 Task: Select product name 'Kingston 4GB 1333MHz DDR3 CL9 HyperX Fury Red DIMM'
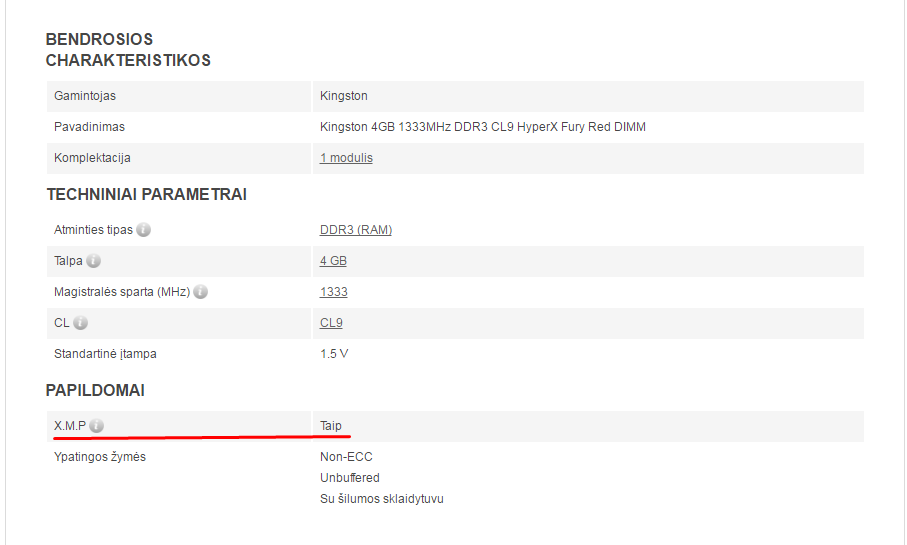click(483, 127)
